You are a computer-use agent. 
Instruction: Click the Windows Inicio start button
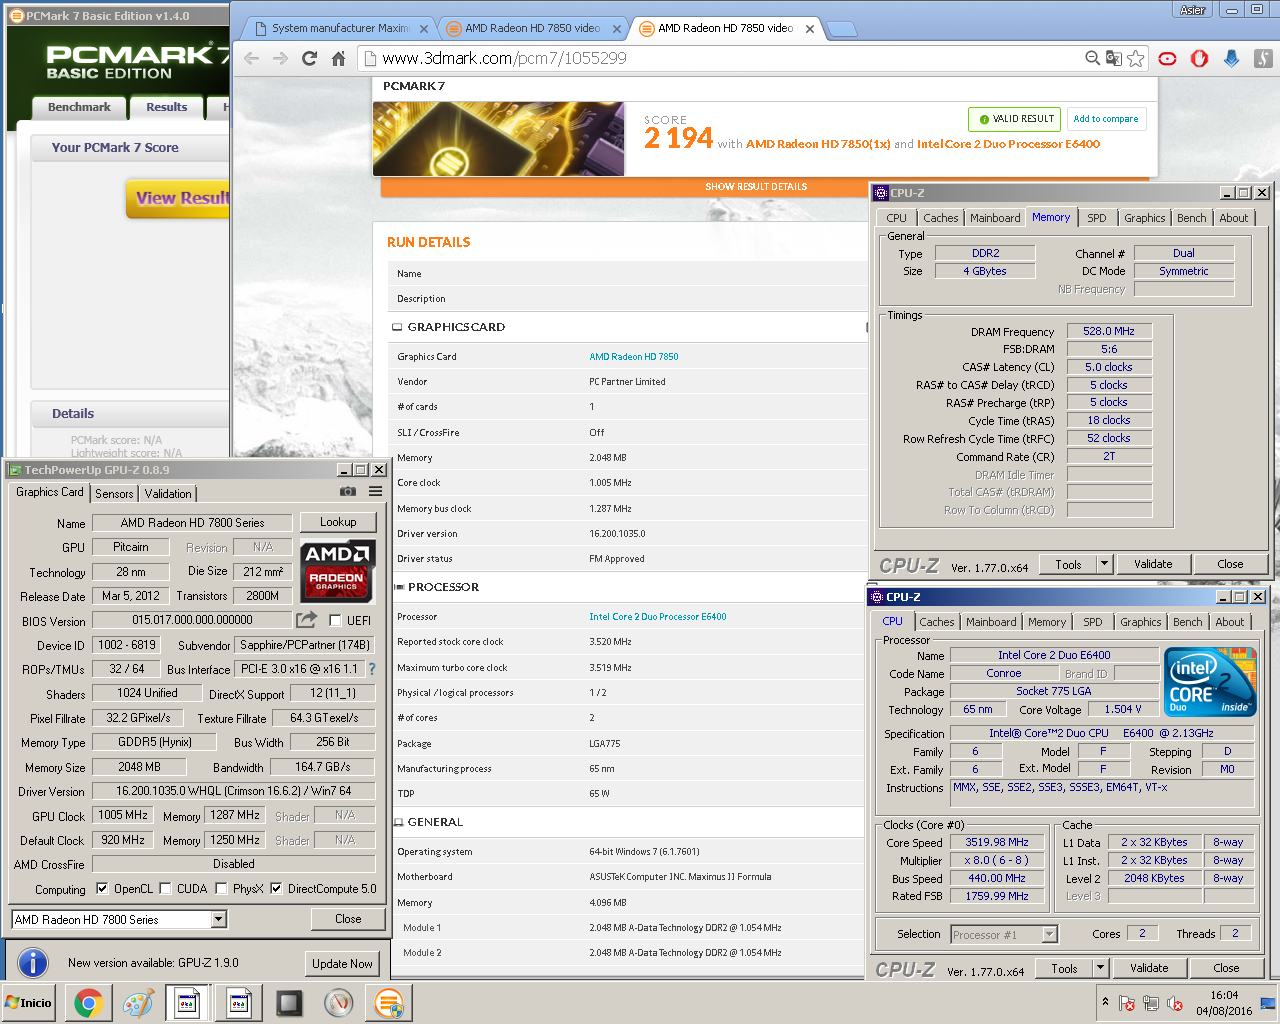[29, 1003]
